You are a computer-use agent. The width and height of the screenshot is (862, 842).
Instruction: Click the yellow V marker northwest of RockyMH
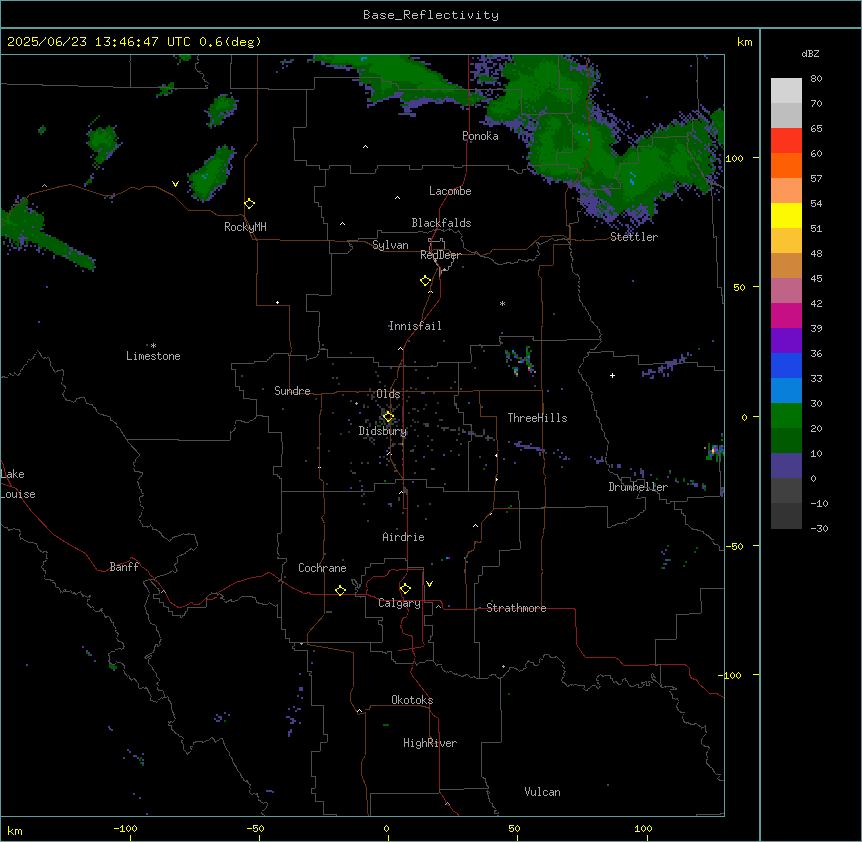click(175, 184)
